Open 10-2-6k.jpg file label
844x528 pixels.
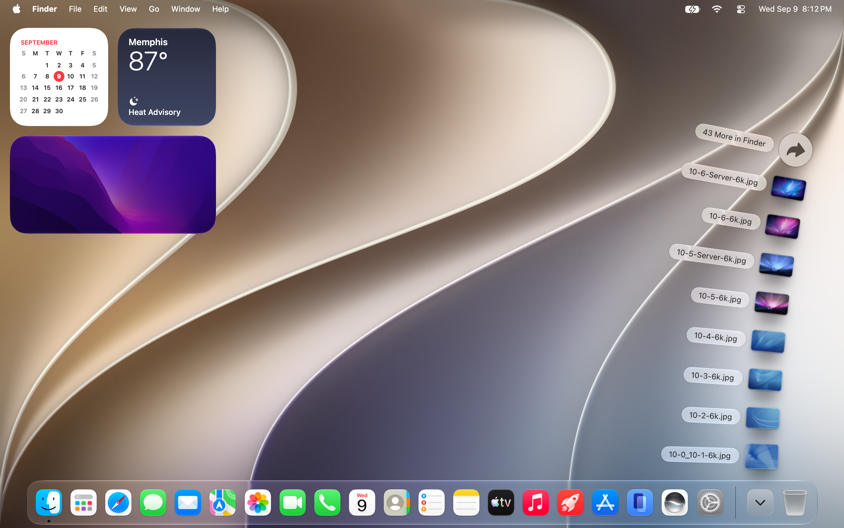click(711, 416)
